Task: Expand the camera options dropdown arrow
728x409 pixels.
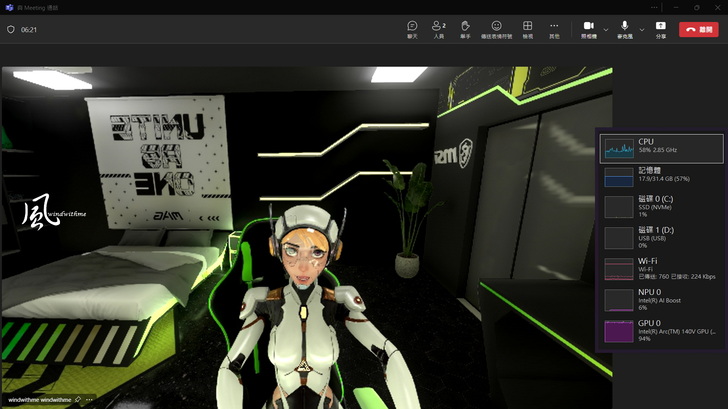Action: (606, 30)
